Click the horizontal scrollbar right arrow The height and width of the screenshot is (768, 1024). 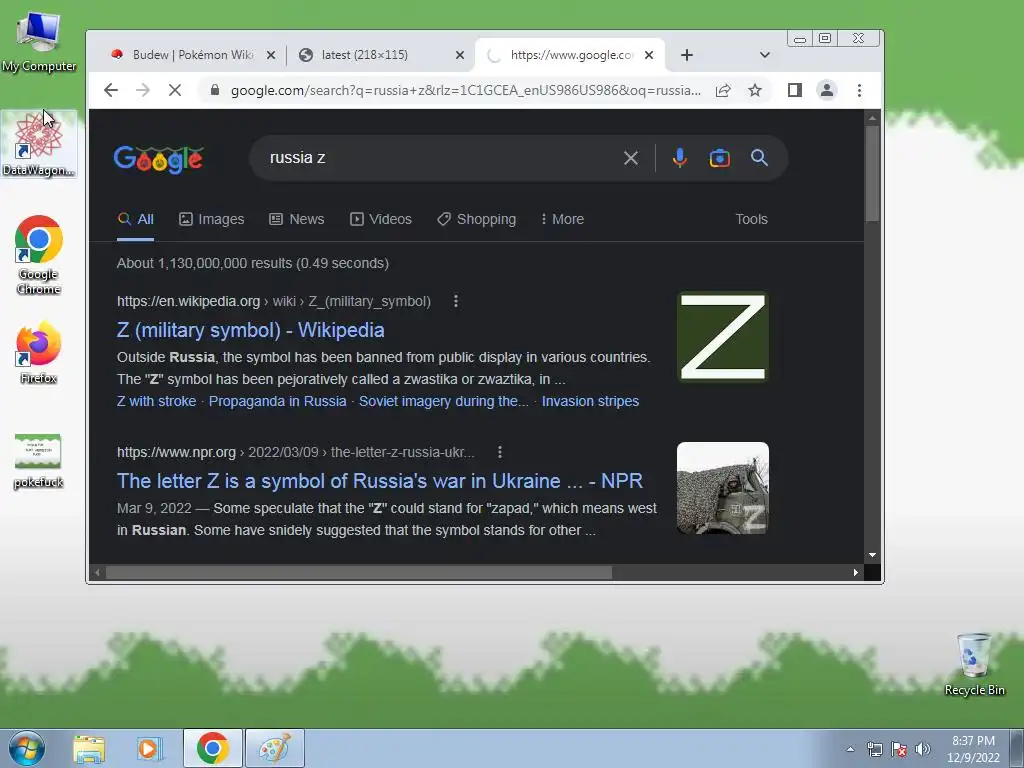(x=856, y=573)
